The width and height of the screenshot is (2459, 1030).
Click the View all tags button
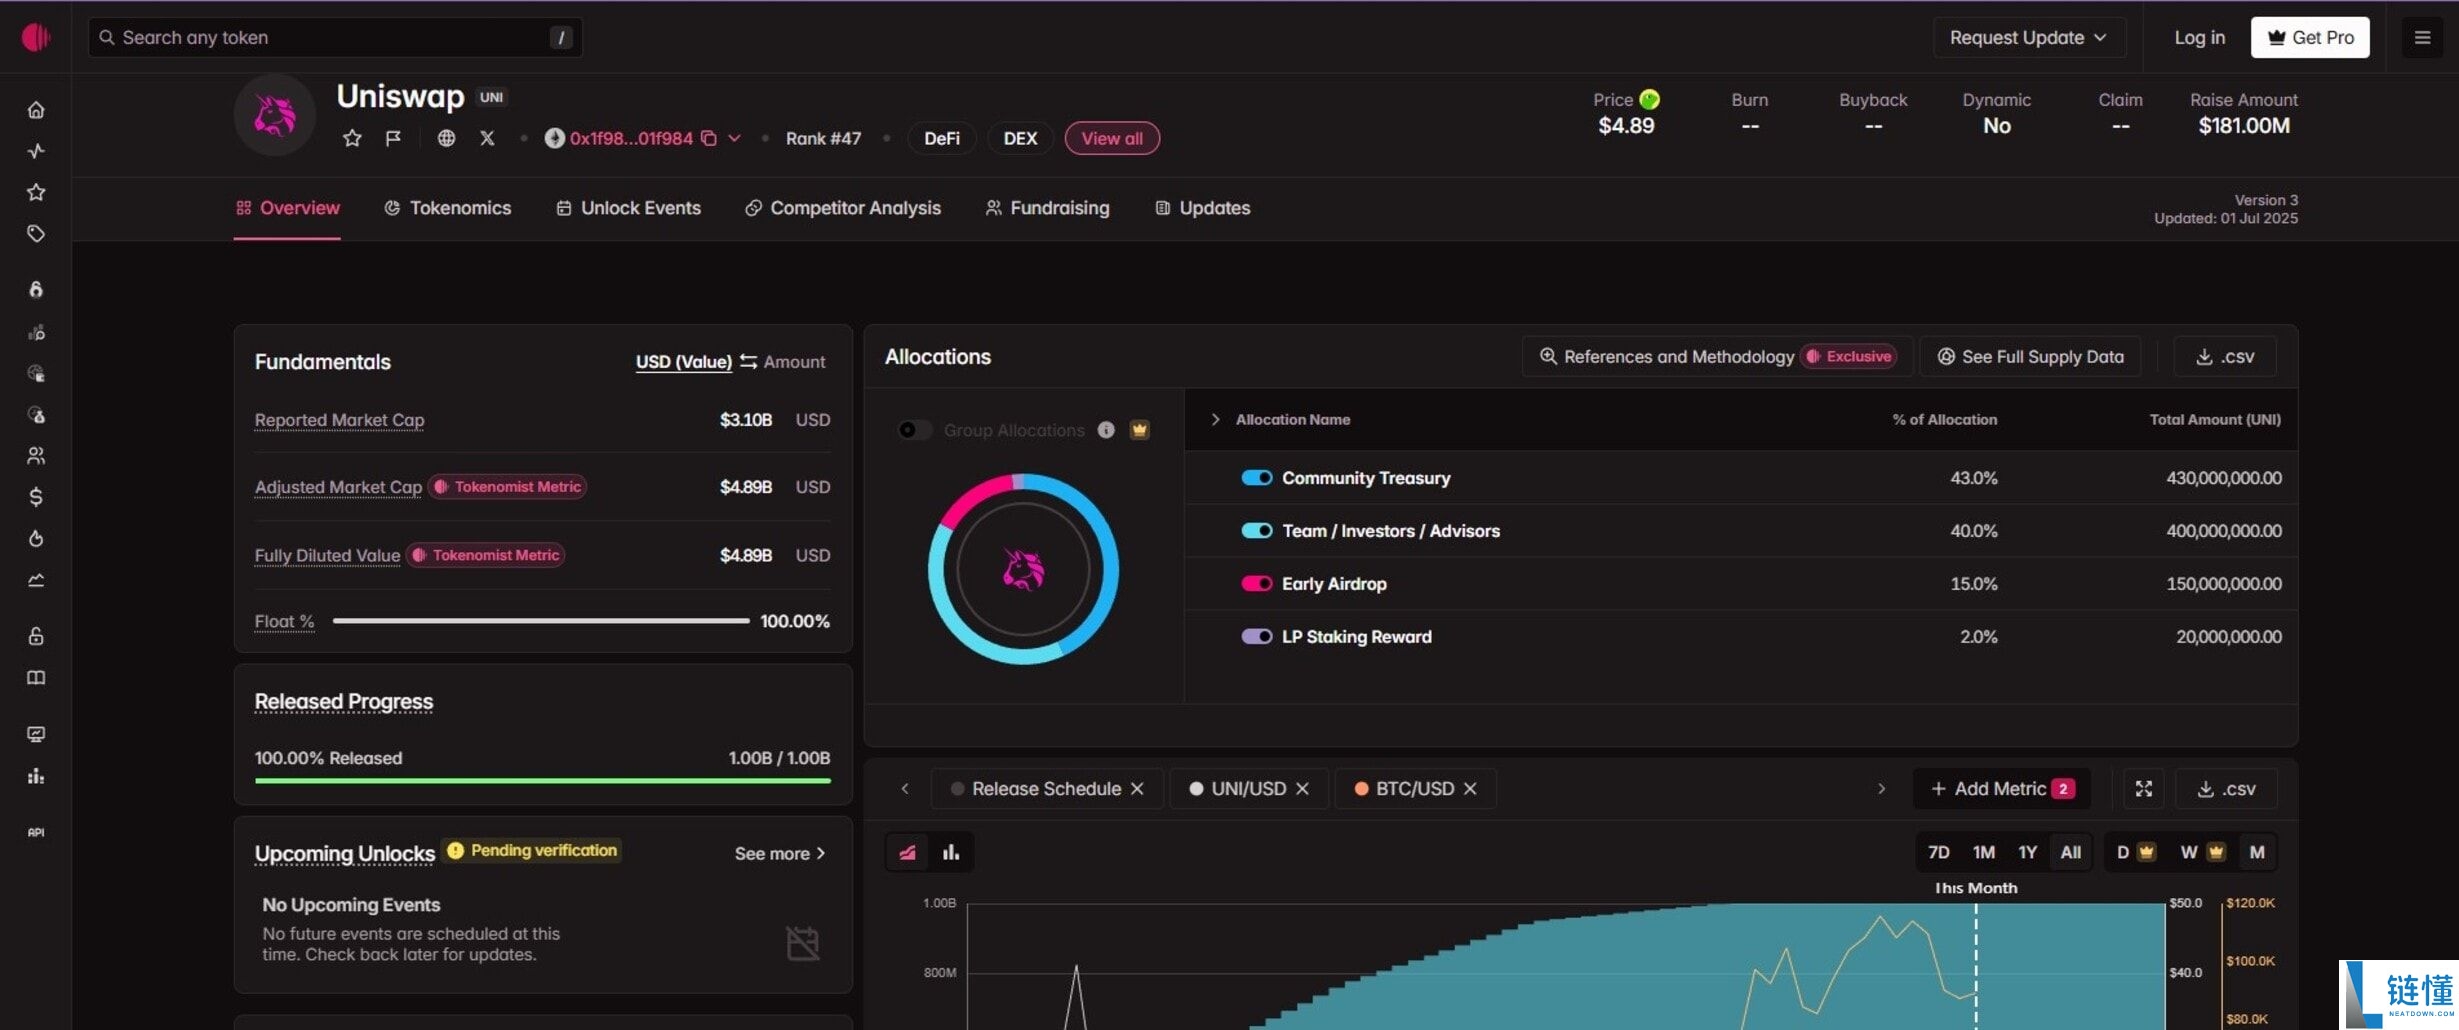(1112, 138)
